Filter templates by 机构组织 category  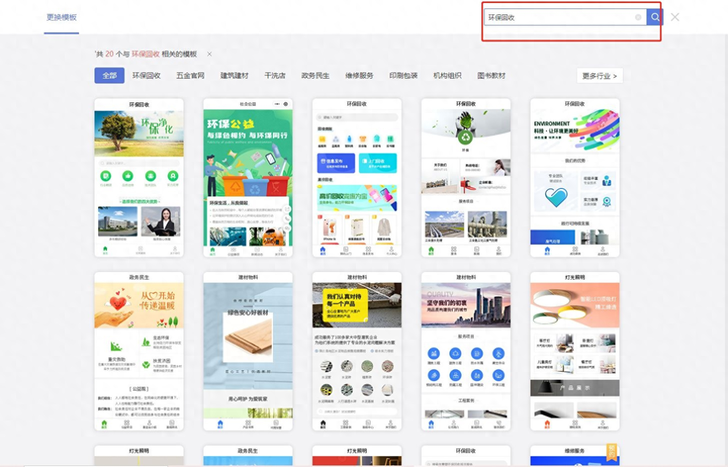[x=447, y=75]
